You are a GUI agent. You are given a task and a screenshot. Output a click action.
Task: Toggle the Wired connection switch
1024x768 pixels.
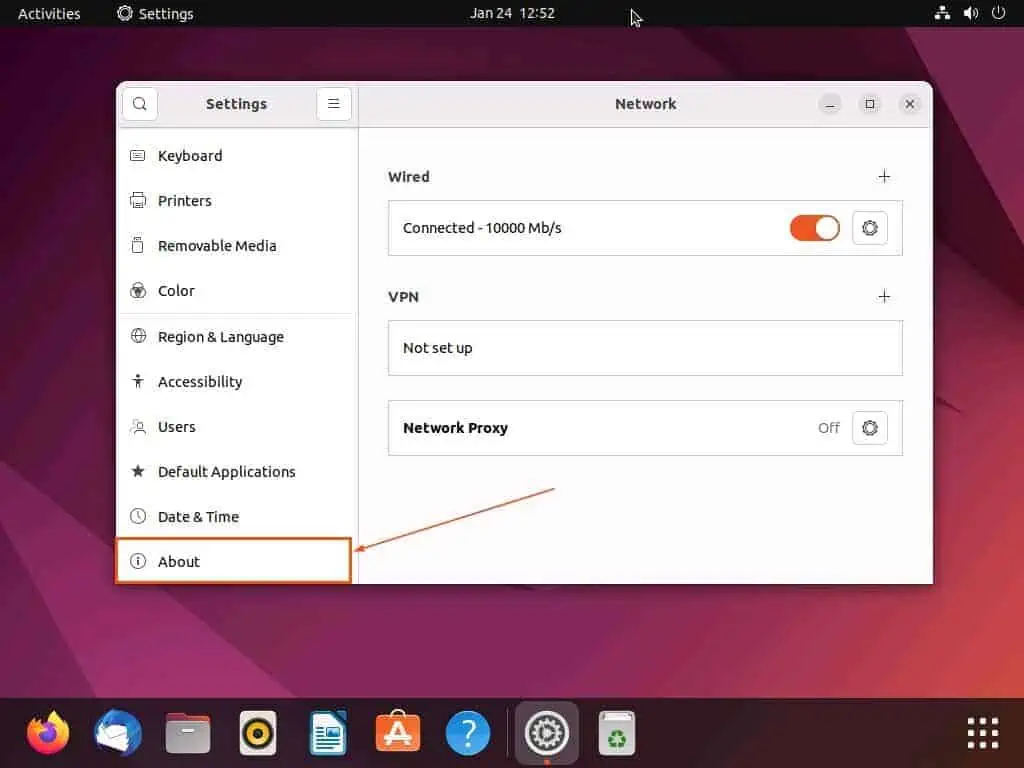(814, 228)
